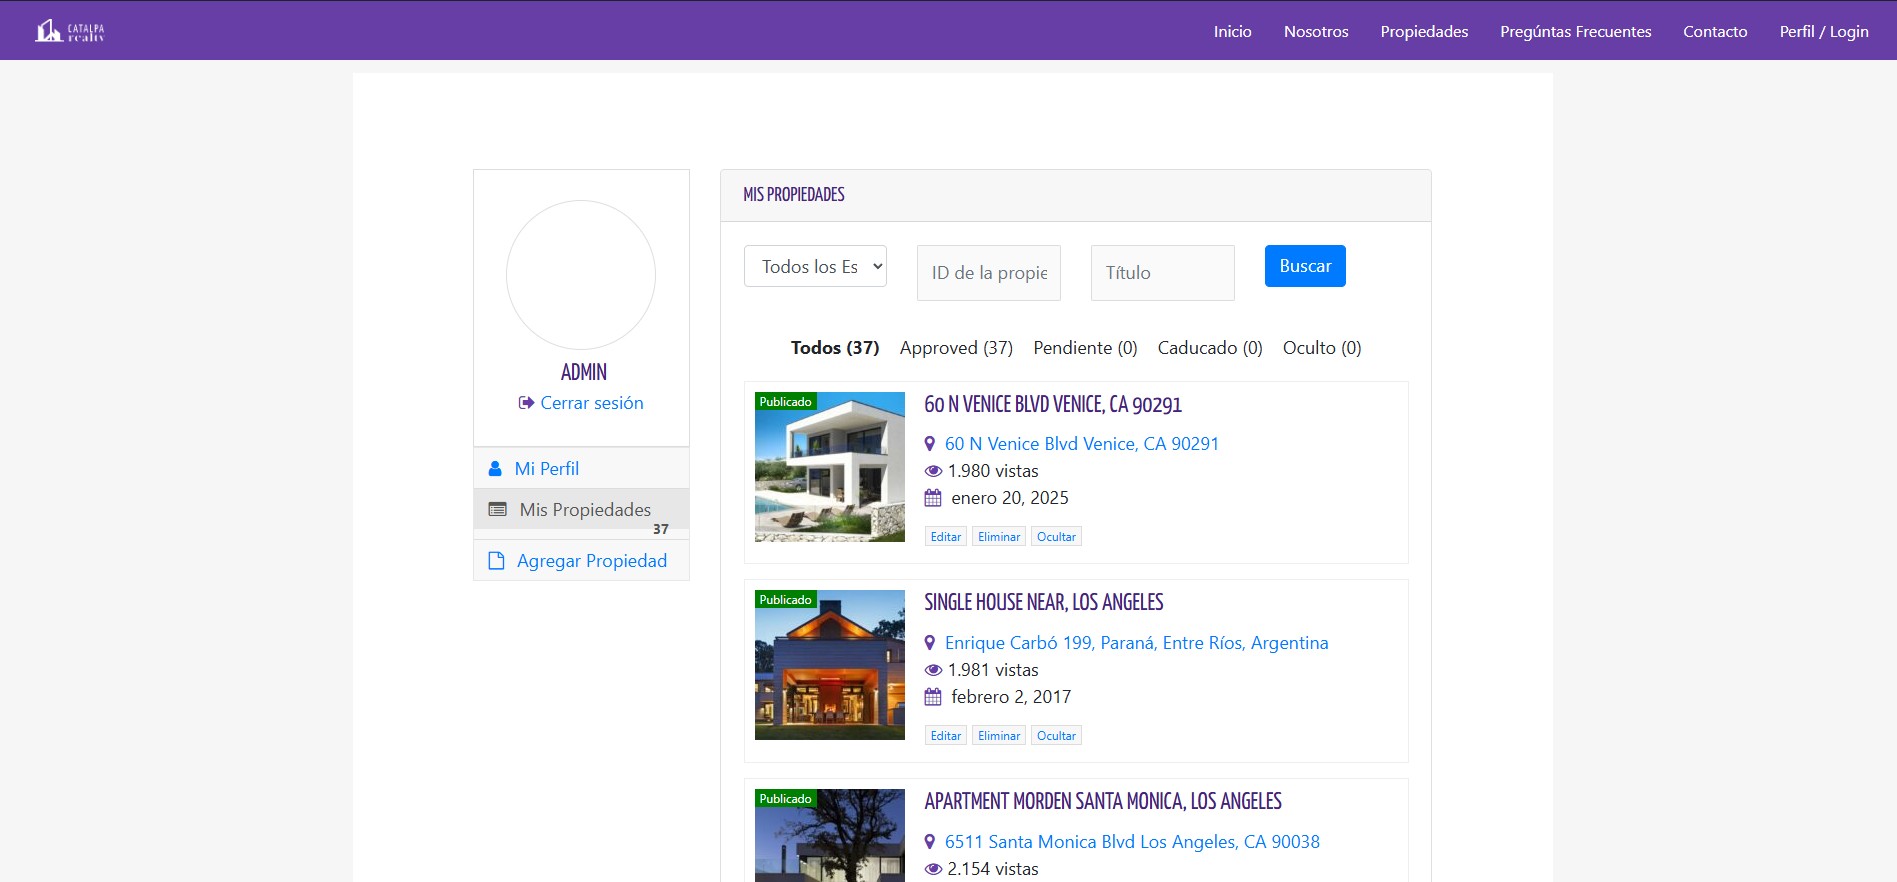Open the Single House Near property thumbnail
Viewport: 1897px width, 882px height.
830,665
